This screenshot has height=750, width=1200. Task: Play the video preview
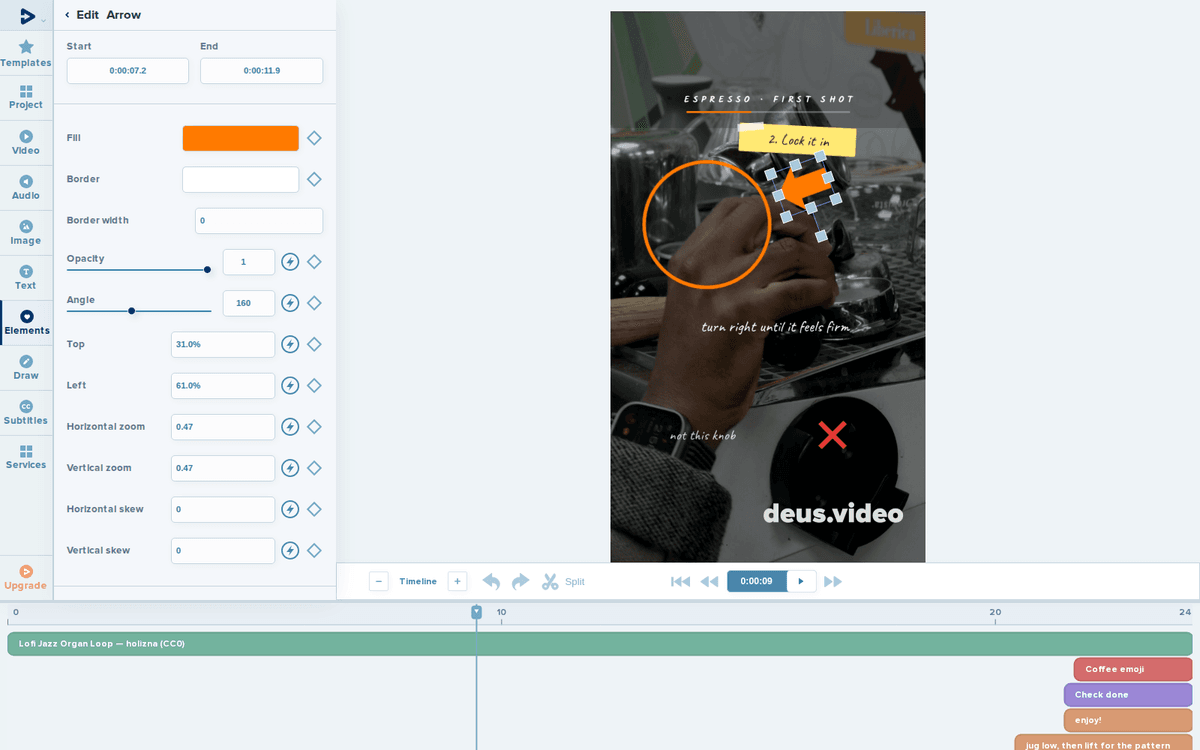click(x=801, y=581)
